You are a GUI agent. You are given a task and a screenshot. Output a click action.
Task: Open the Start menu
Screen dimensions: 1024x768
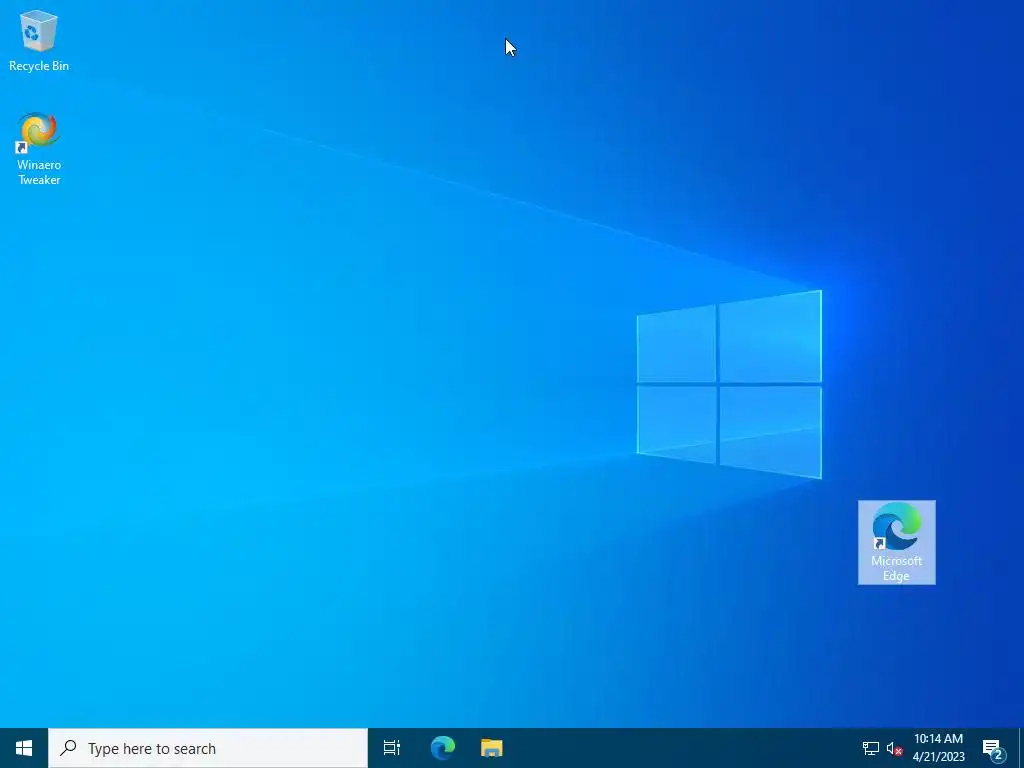coord(24,748)
